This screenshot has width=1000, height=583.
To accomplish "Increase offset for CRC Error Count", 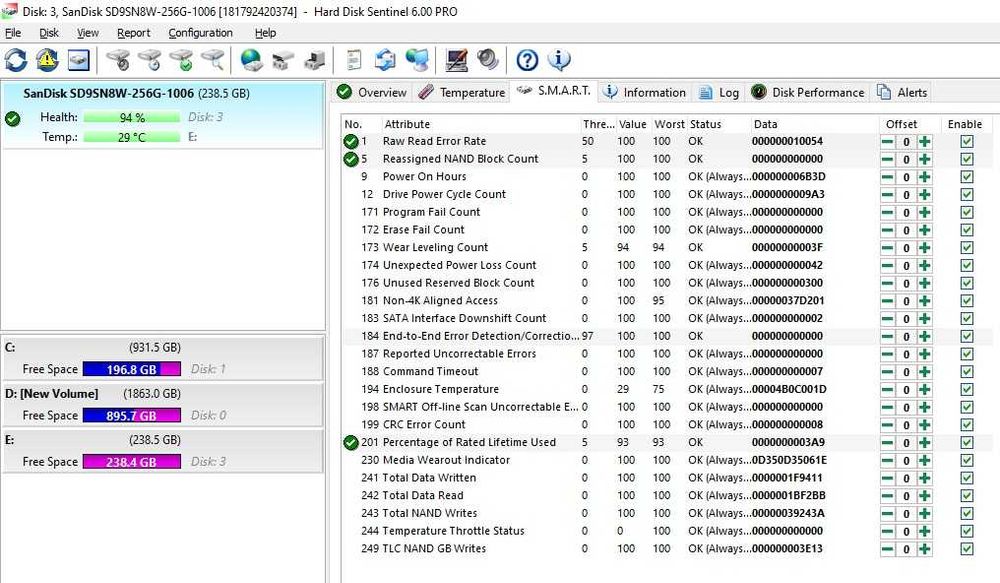I will pos(925,425).
